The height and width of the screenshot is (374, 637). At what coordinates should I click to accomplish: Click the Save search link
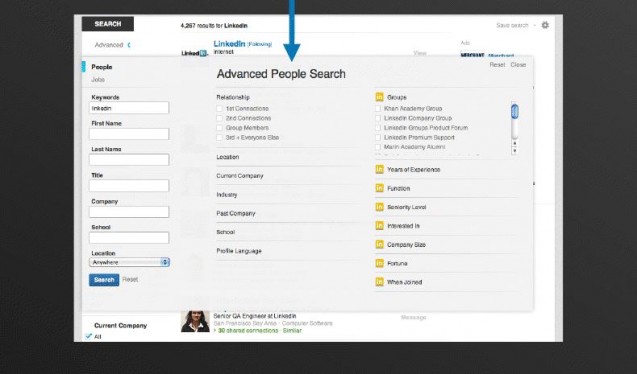coord(512,25)
